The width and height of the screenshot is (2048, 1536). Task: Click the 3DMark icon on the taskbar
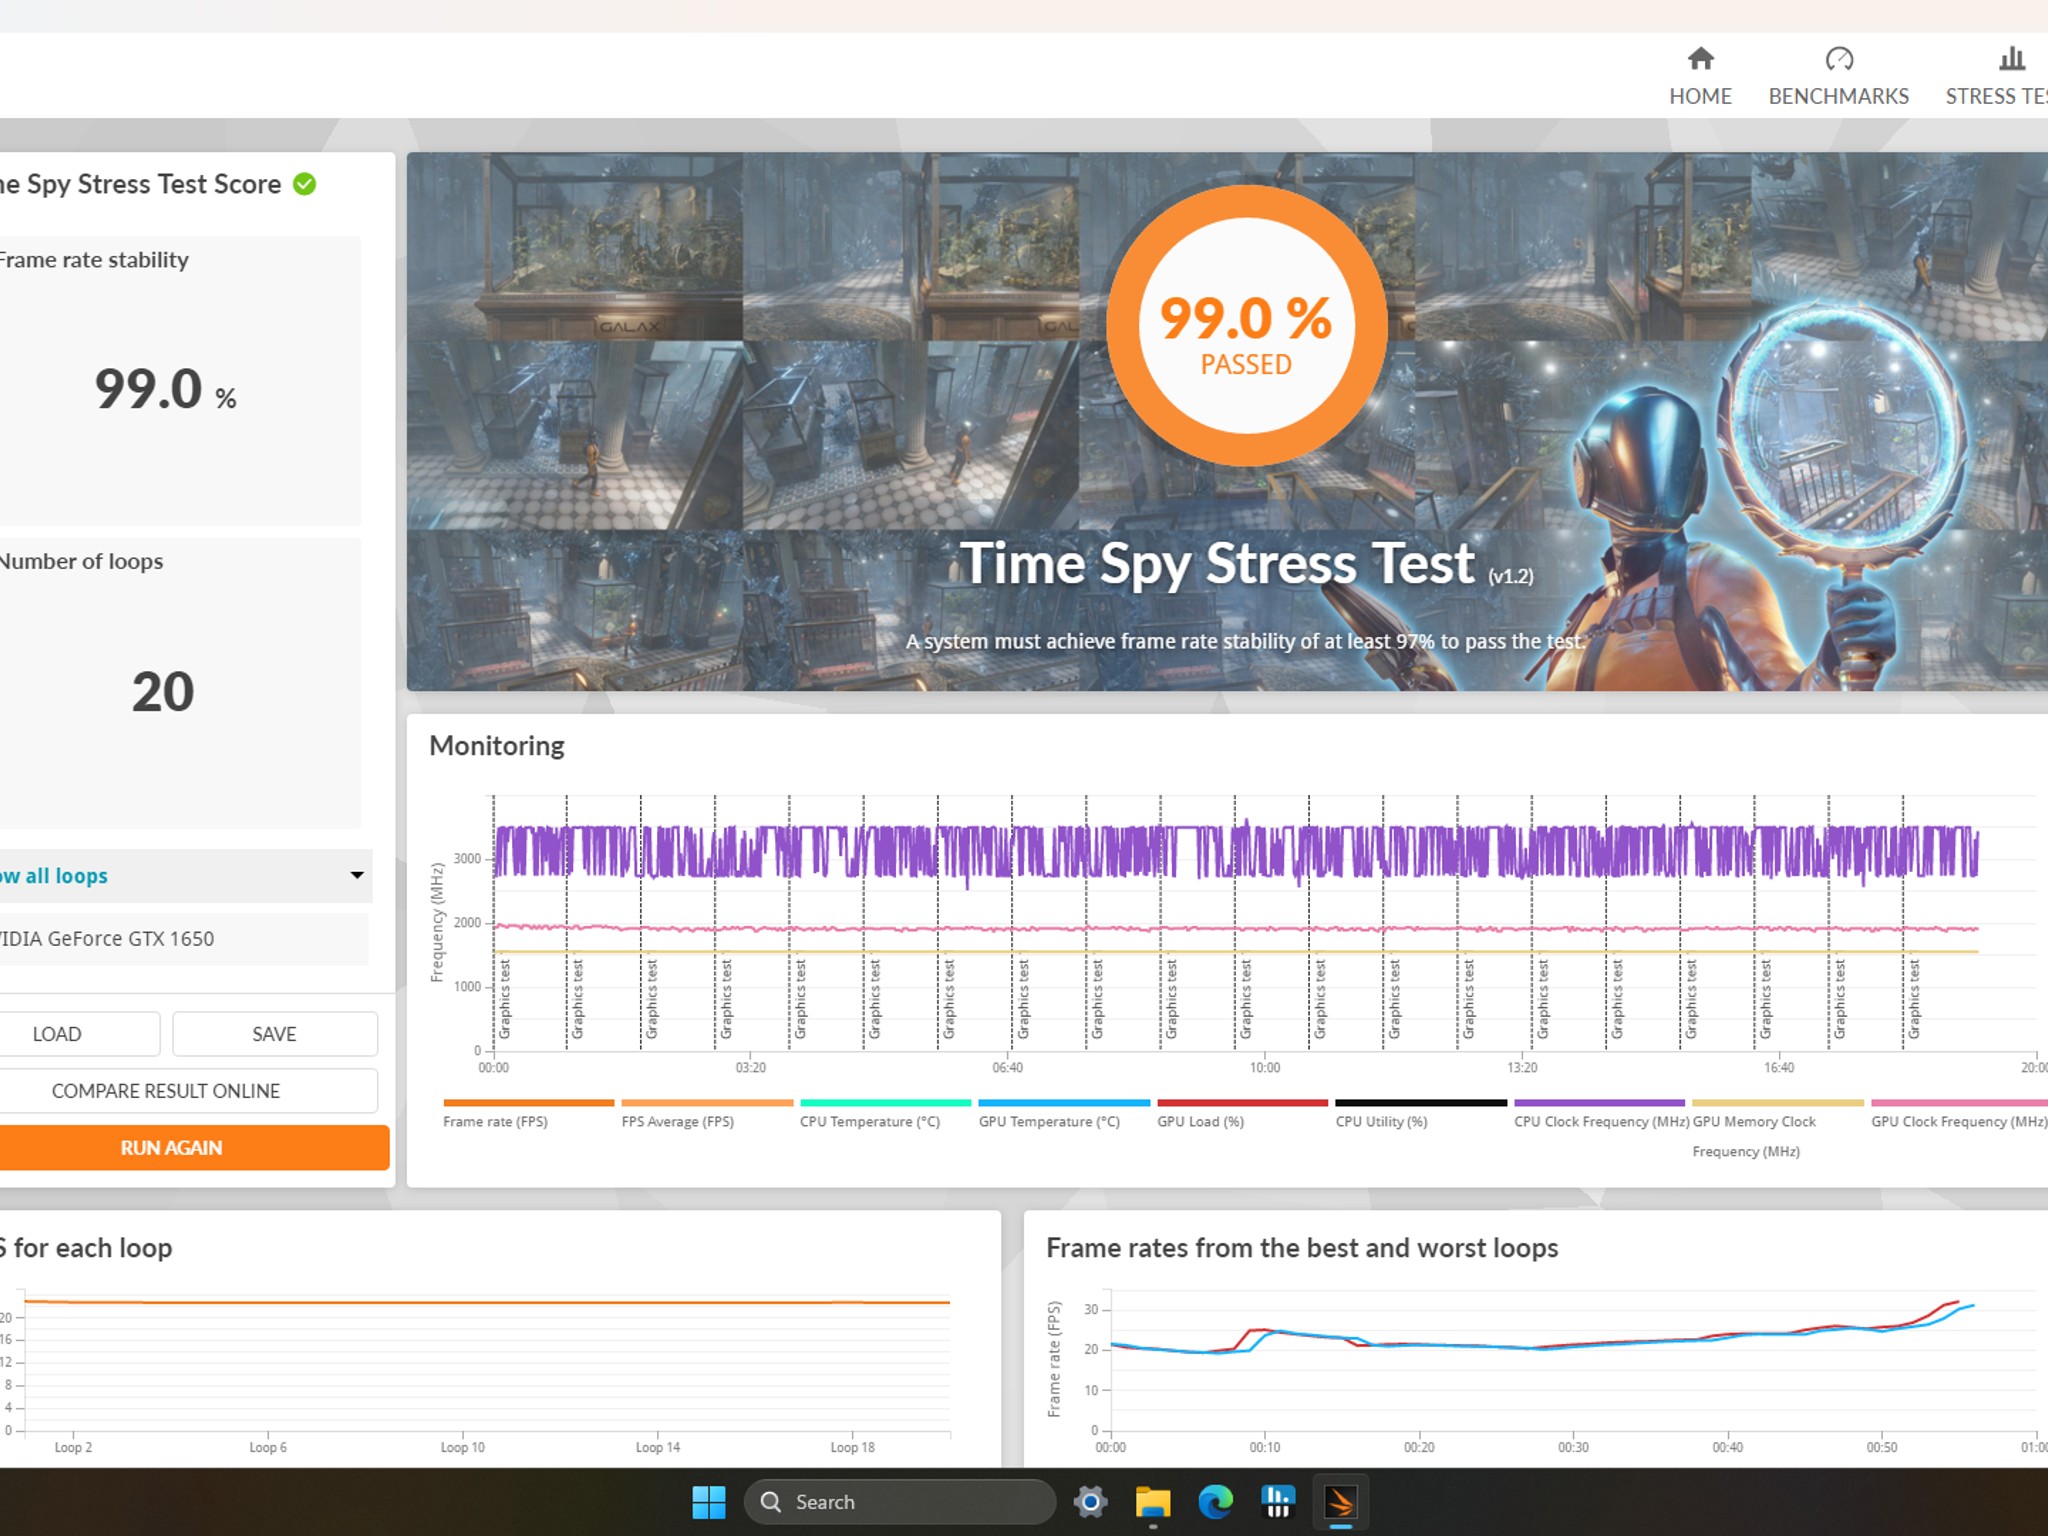[x=1340, y=1502]
